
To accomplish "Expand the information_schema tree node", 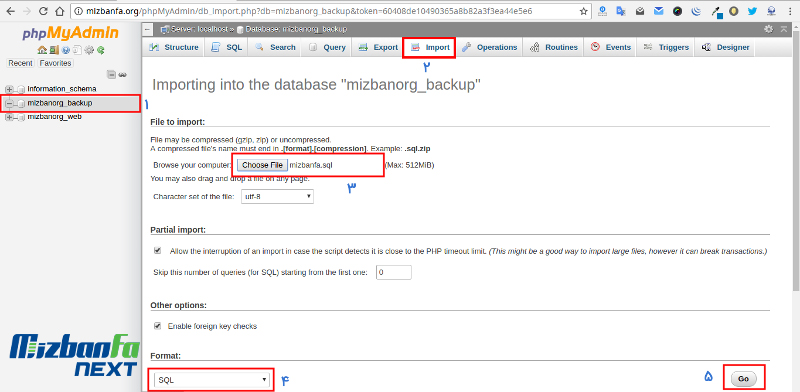I will (x=9, y=89).
